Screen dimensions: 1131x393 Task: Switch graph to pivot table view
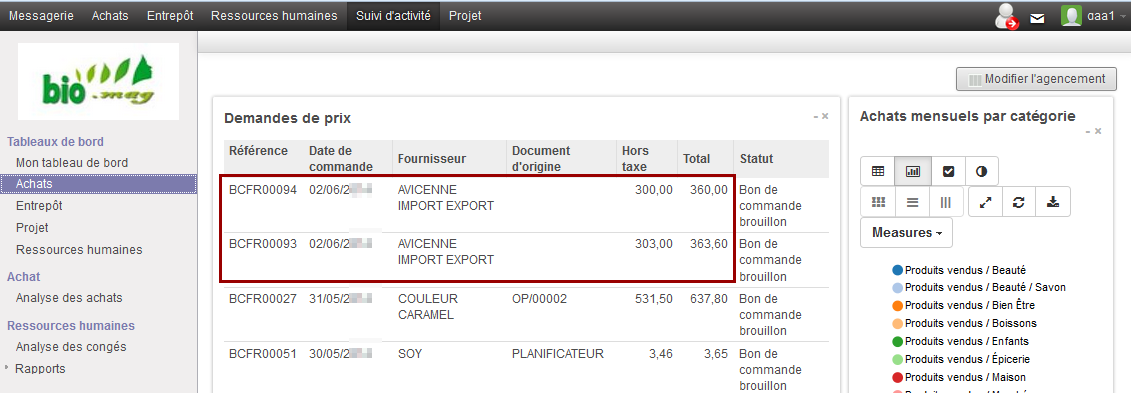tap(878, 172)
